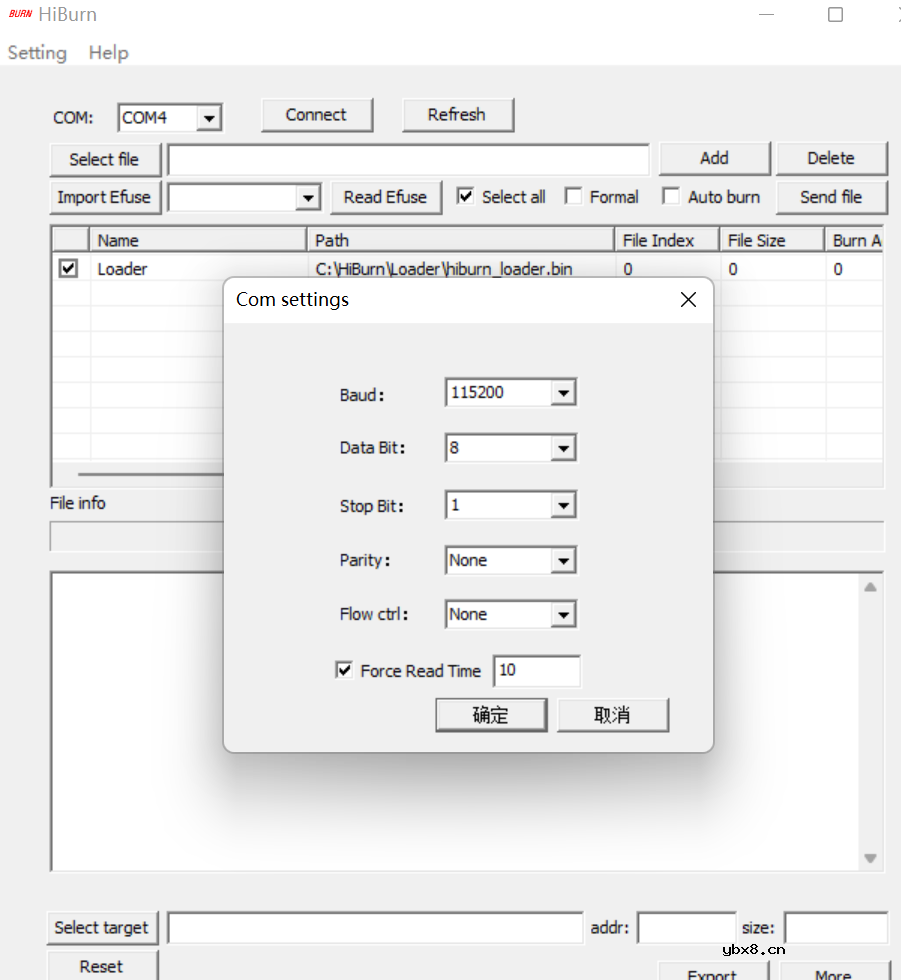Open the Setting menu
The height and width of the screenshot is (980, 901).
[x=37, y=53]
